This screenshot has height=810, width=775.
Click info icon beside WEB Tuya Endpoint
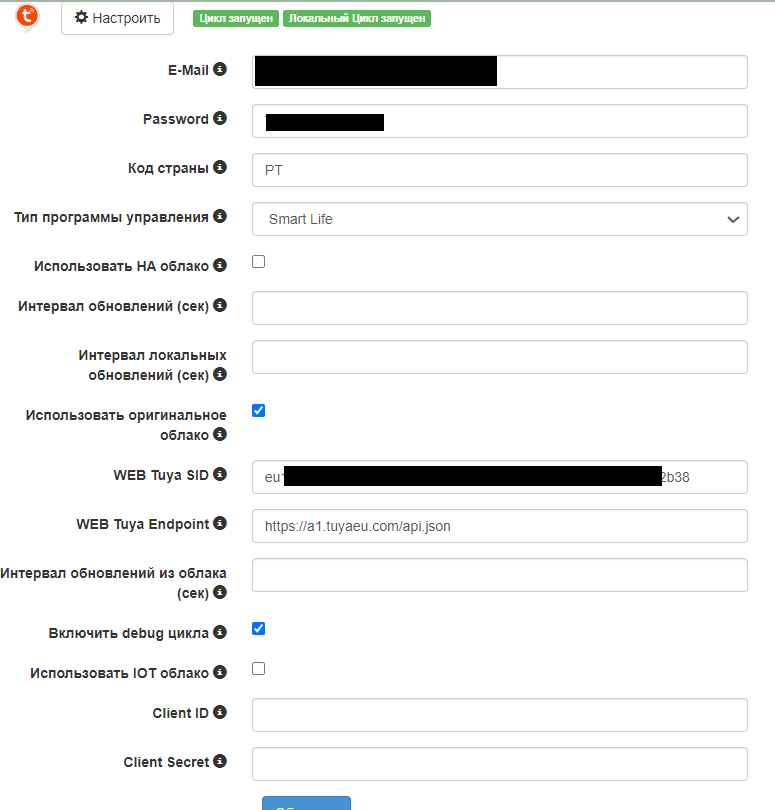coord(220,523)
